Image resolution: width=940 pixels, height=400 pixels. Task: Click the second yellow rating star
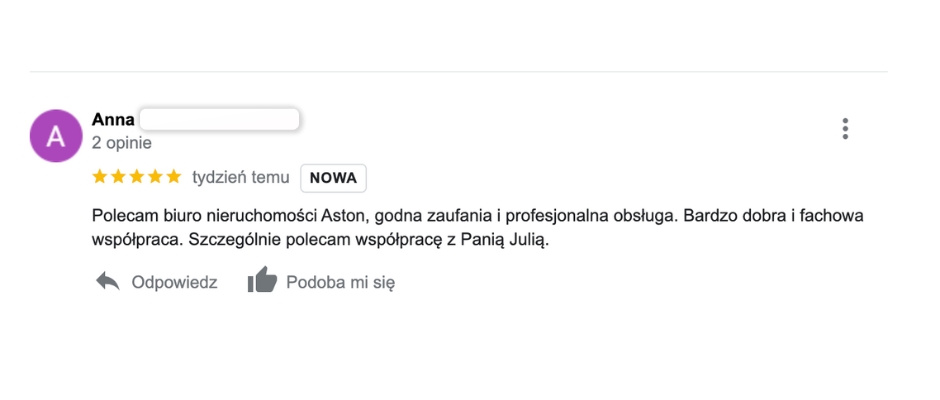[x=118, y=177]
